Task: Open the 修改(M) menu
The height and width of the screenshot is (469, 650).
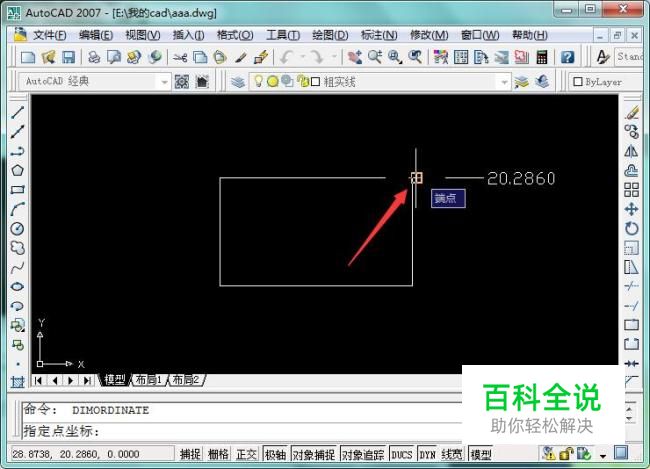Action: click(x=429, y=35)
